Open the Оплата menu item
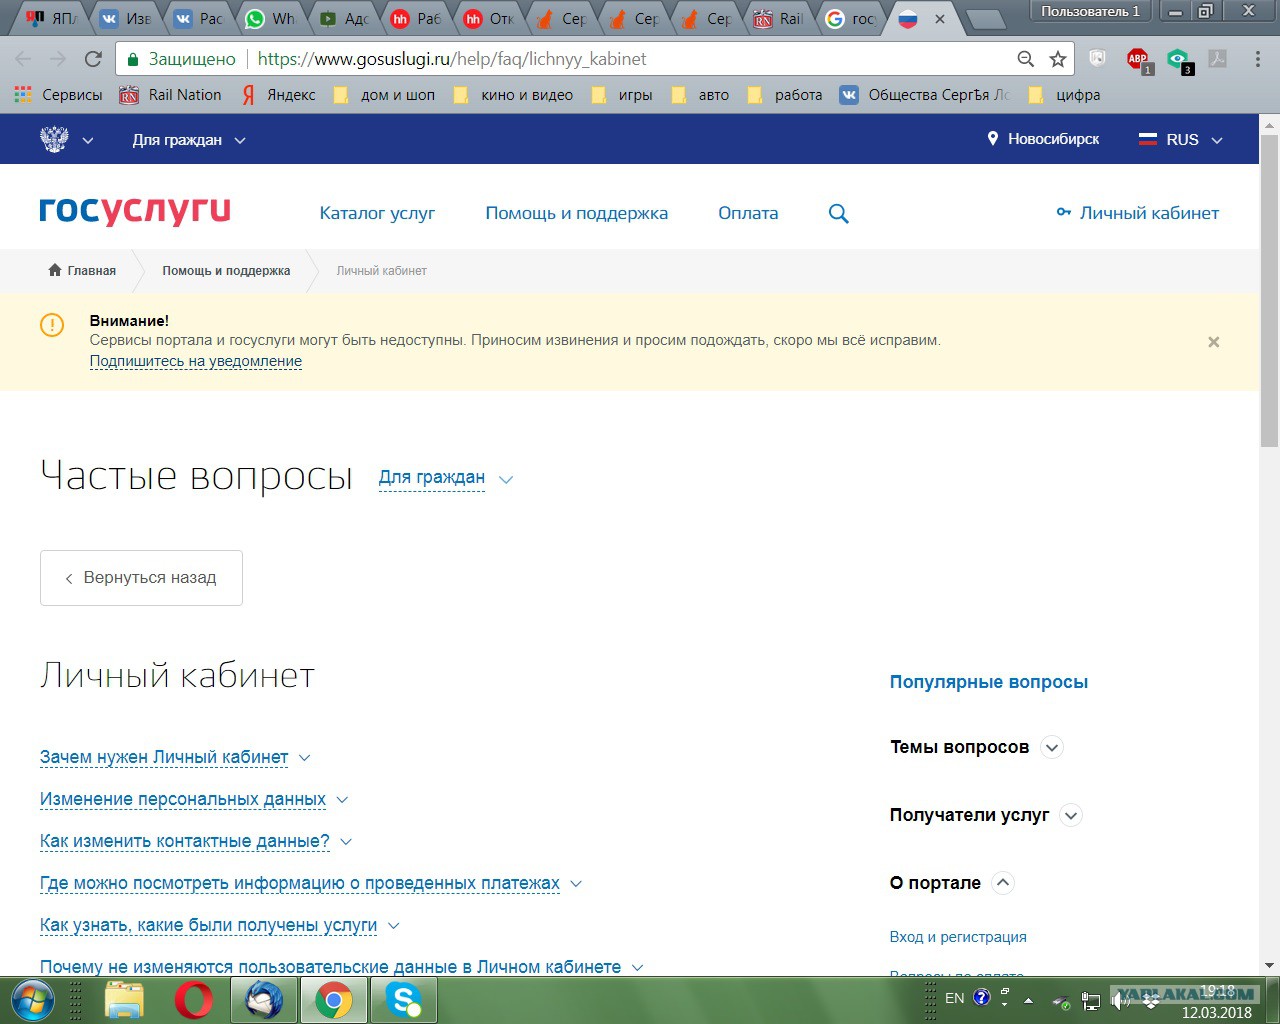 747,213
